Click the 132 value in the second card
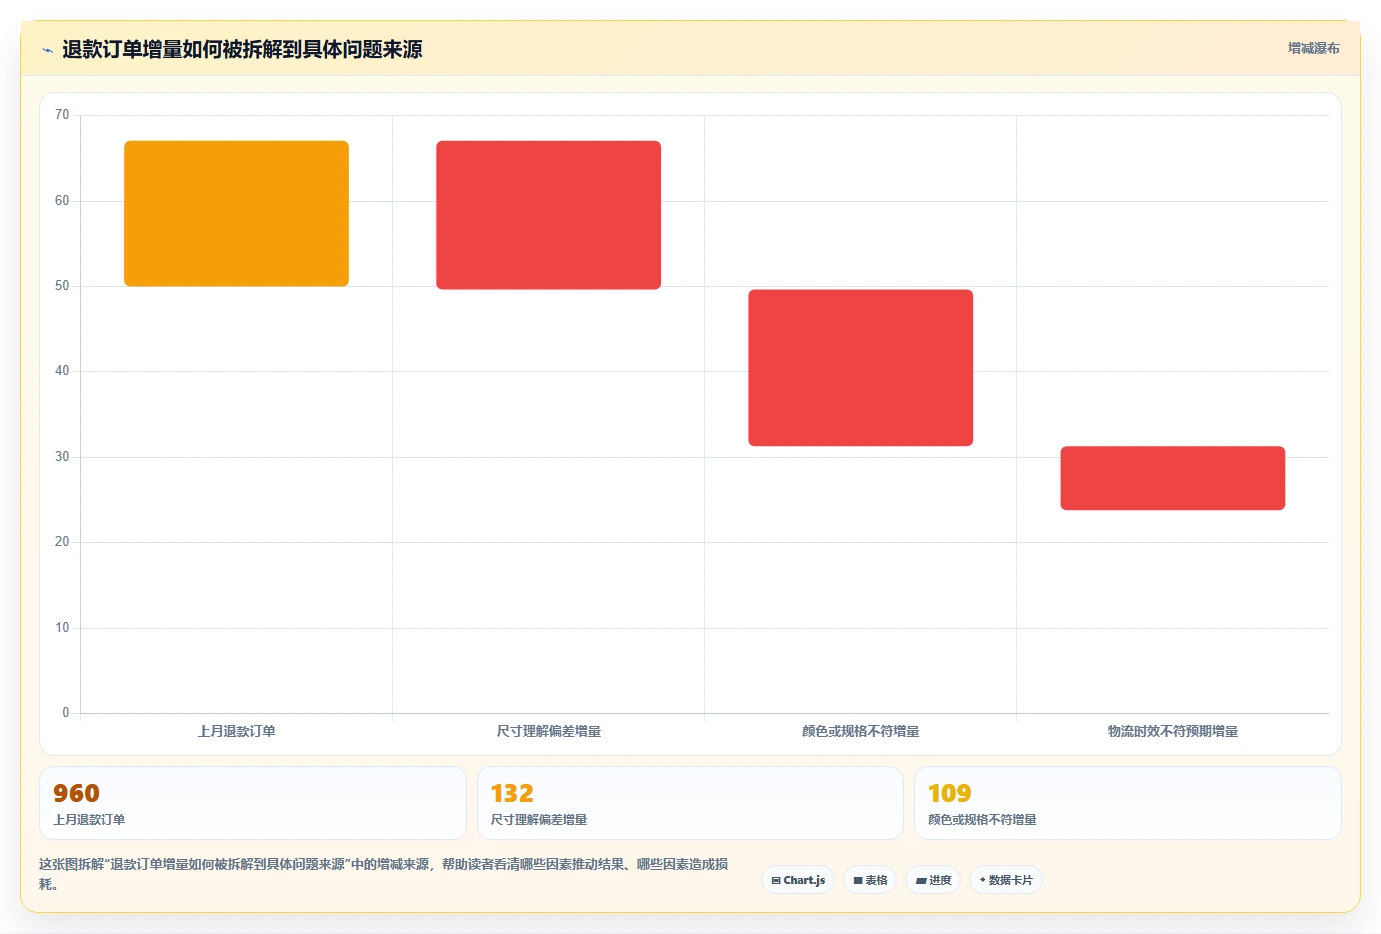This screenshot has width=1381, height=934. [512, 793]
